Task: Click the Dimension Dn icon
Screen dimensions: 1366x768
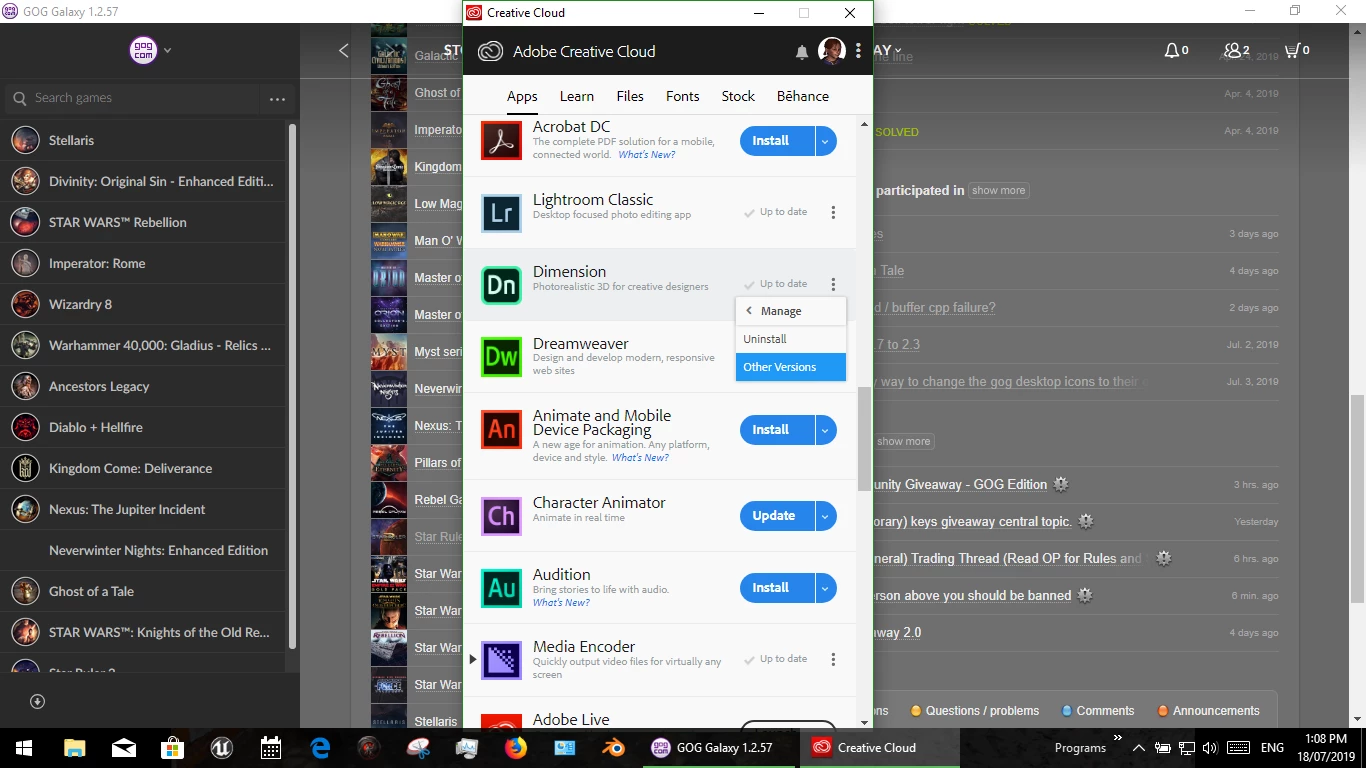Action: 501,285
